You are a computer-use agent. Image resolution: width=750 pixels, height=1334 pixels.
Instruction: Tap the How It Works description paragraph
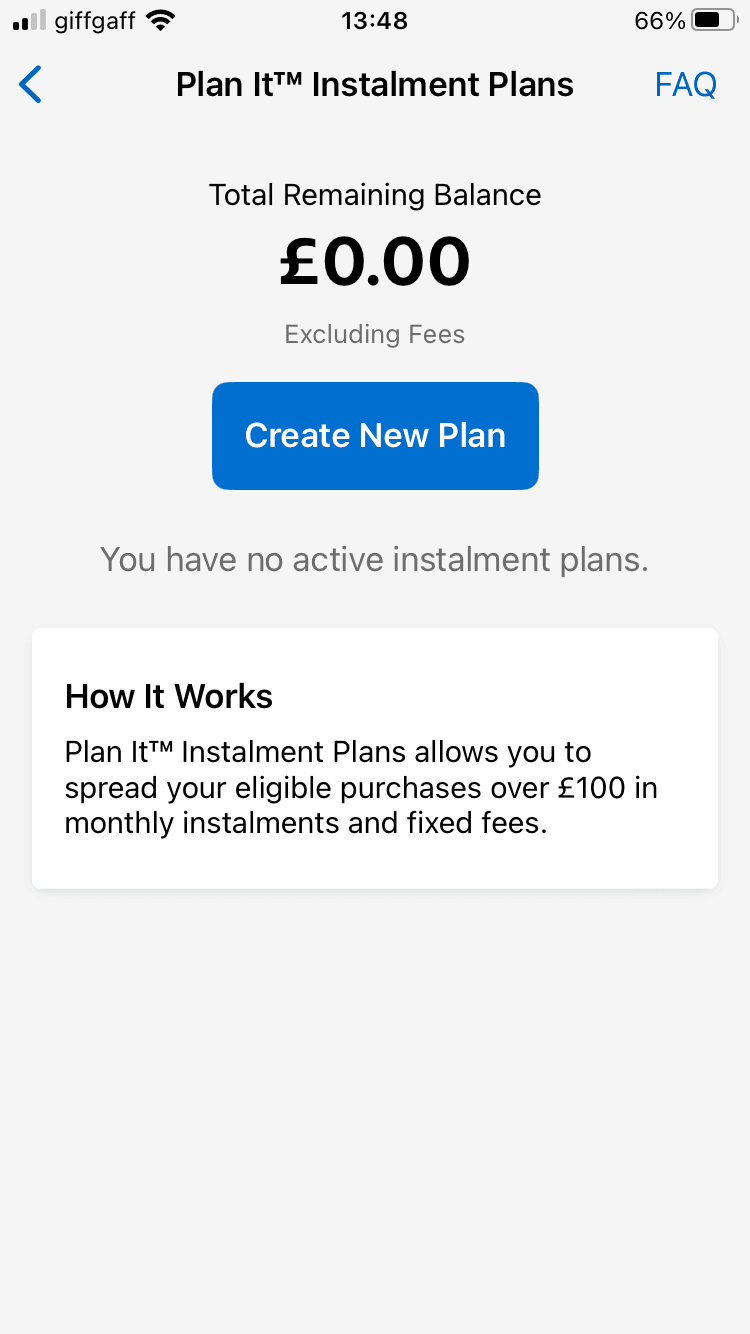point(361,788)
